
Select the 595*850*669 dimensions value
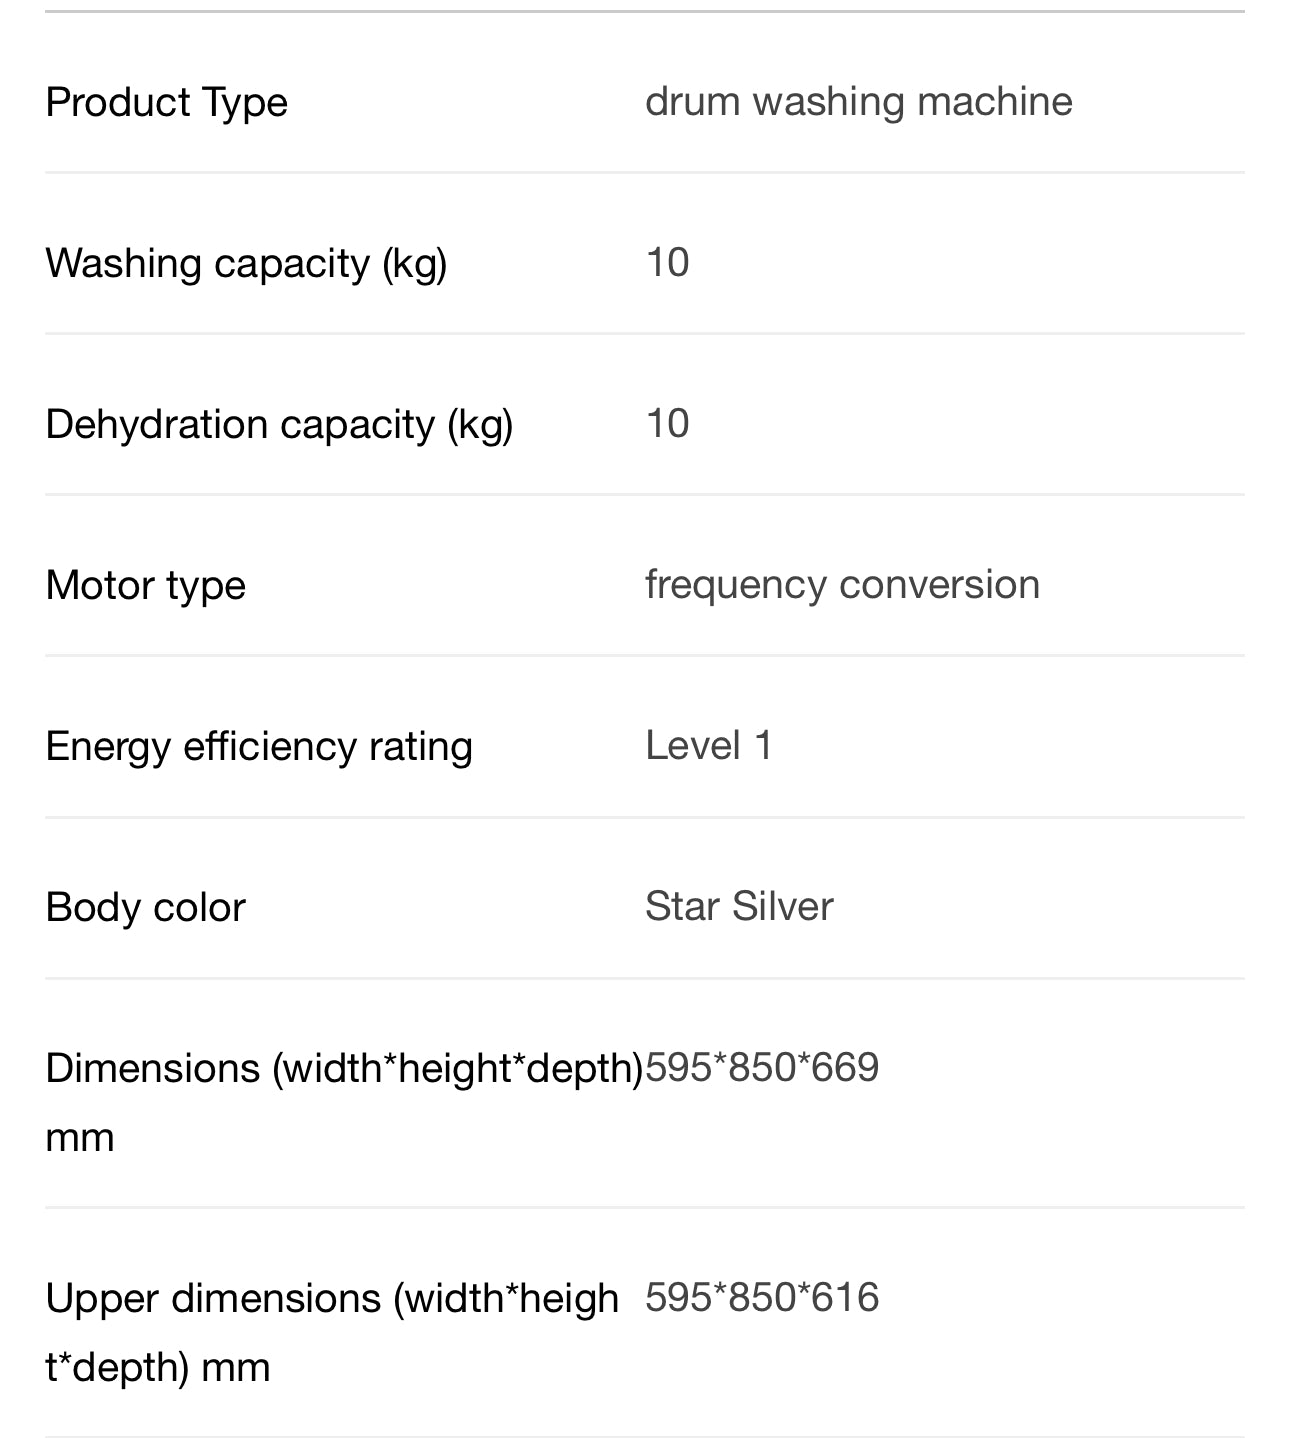click(762, 1067)
